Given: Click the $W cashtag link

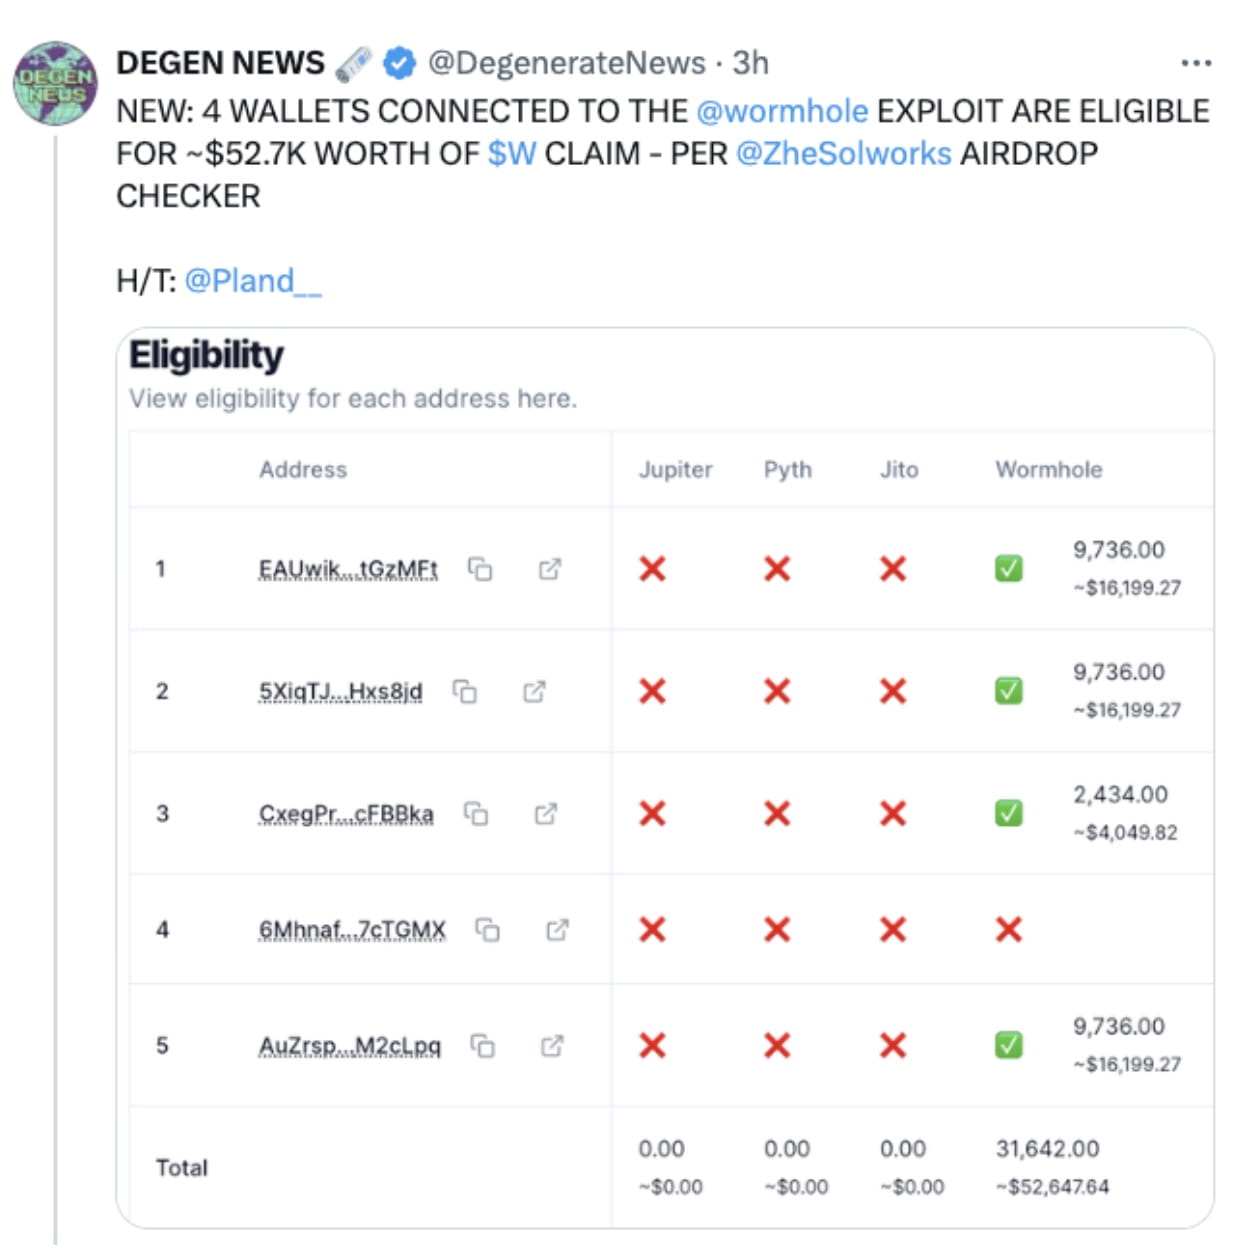Looking at the screenshot, I should coord(512,152).
